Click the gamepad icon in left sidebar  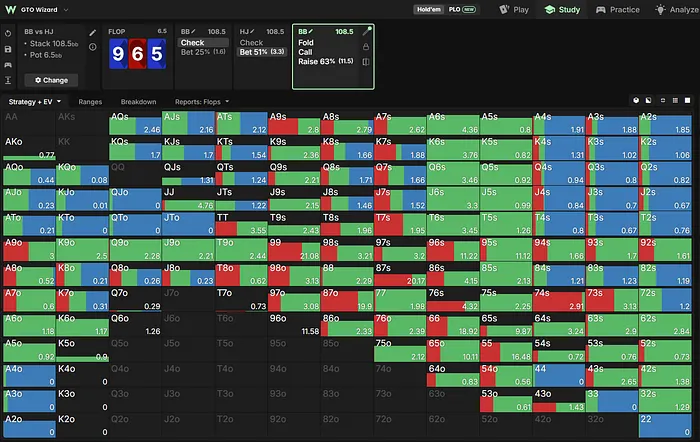(x=8, y=65)
